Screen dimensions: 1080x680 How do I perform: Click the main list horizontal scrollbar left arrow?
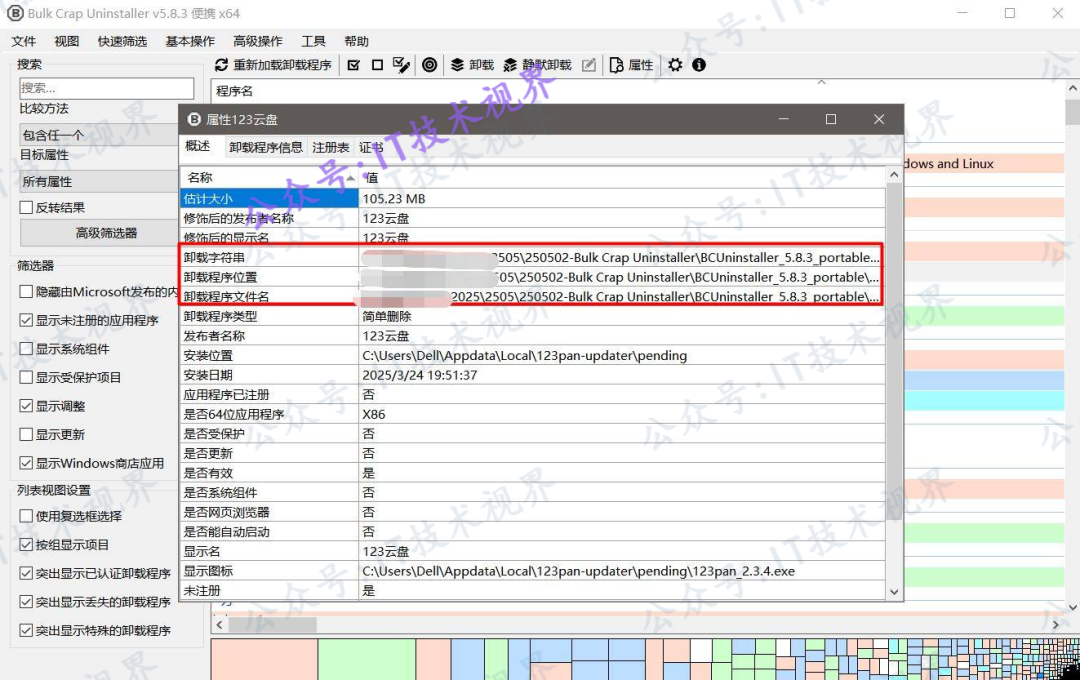[x=220, y=625]
